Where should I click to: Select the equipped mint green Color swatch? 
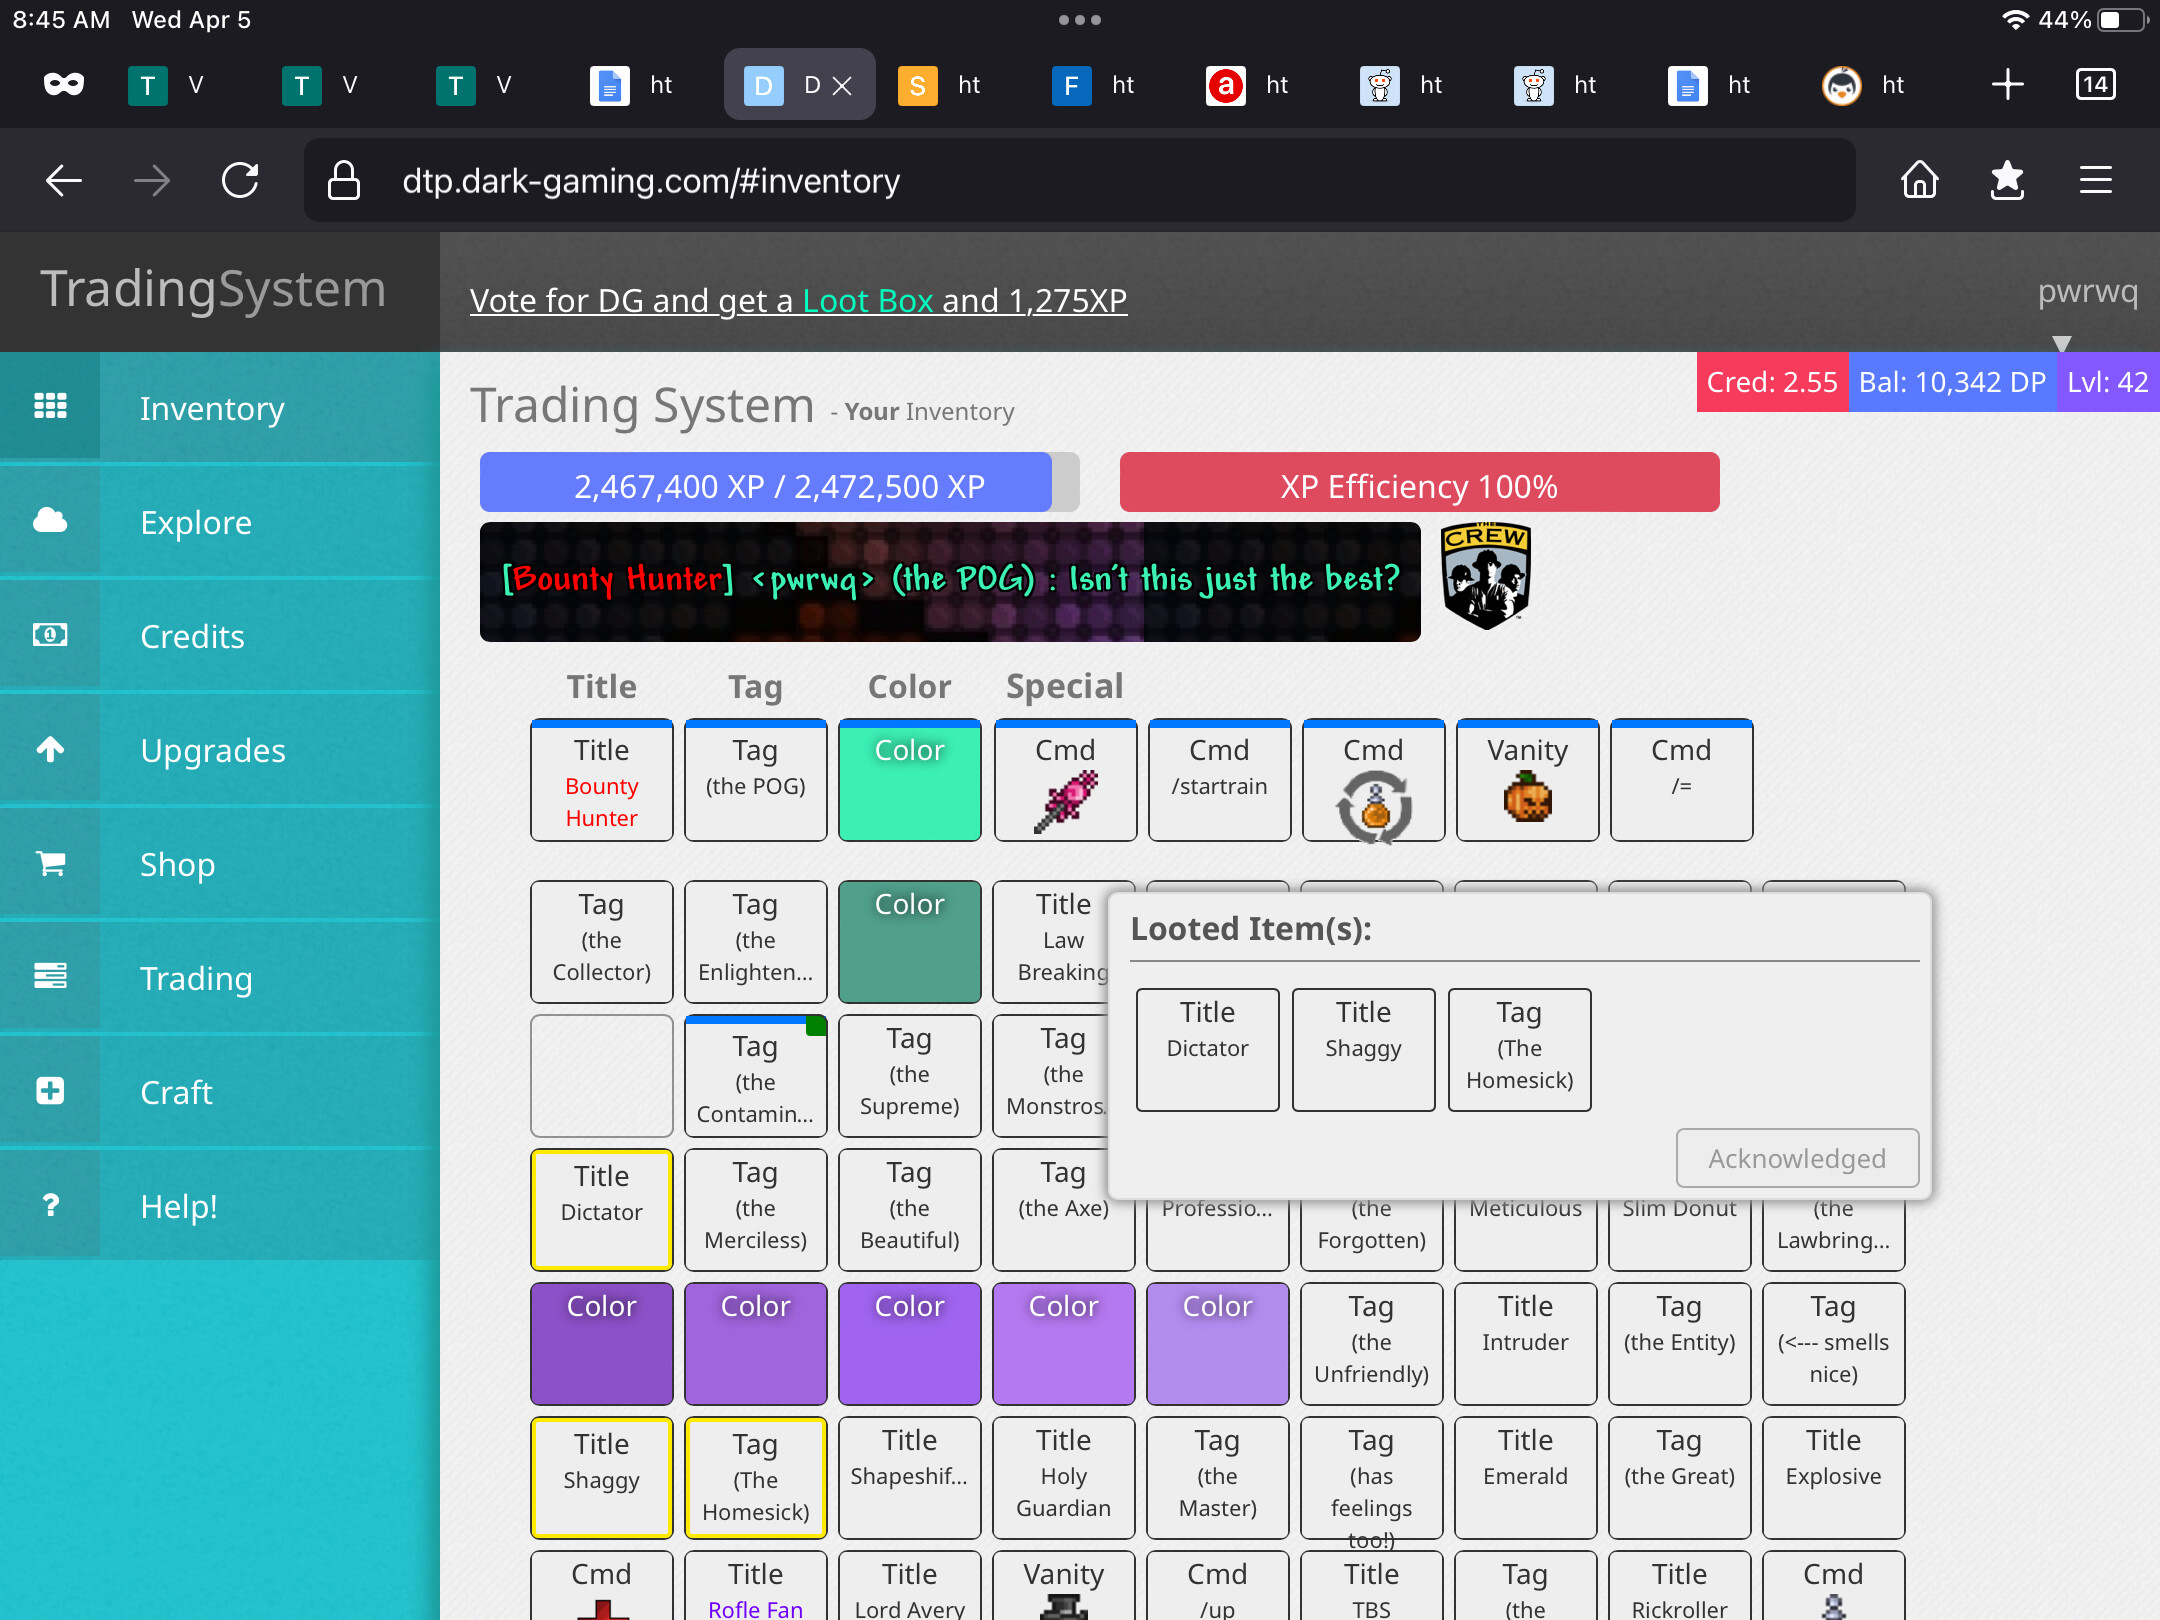click(x=909, y=780)
